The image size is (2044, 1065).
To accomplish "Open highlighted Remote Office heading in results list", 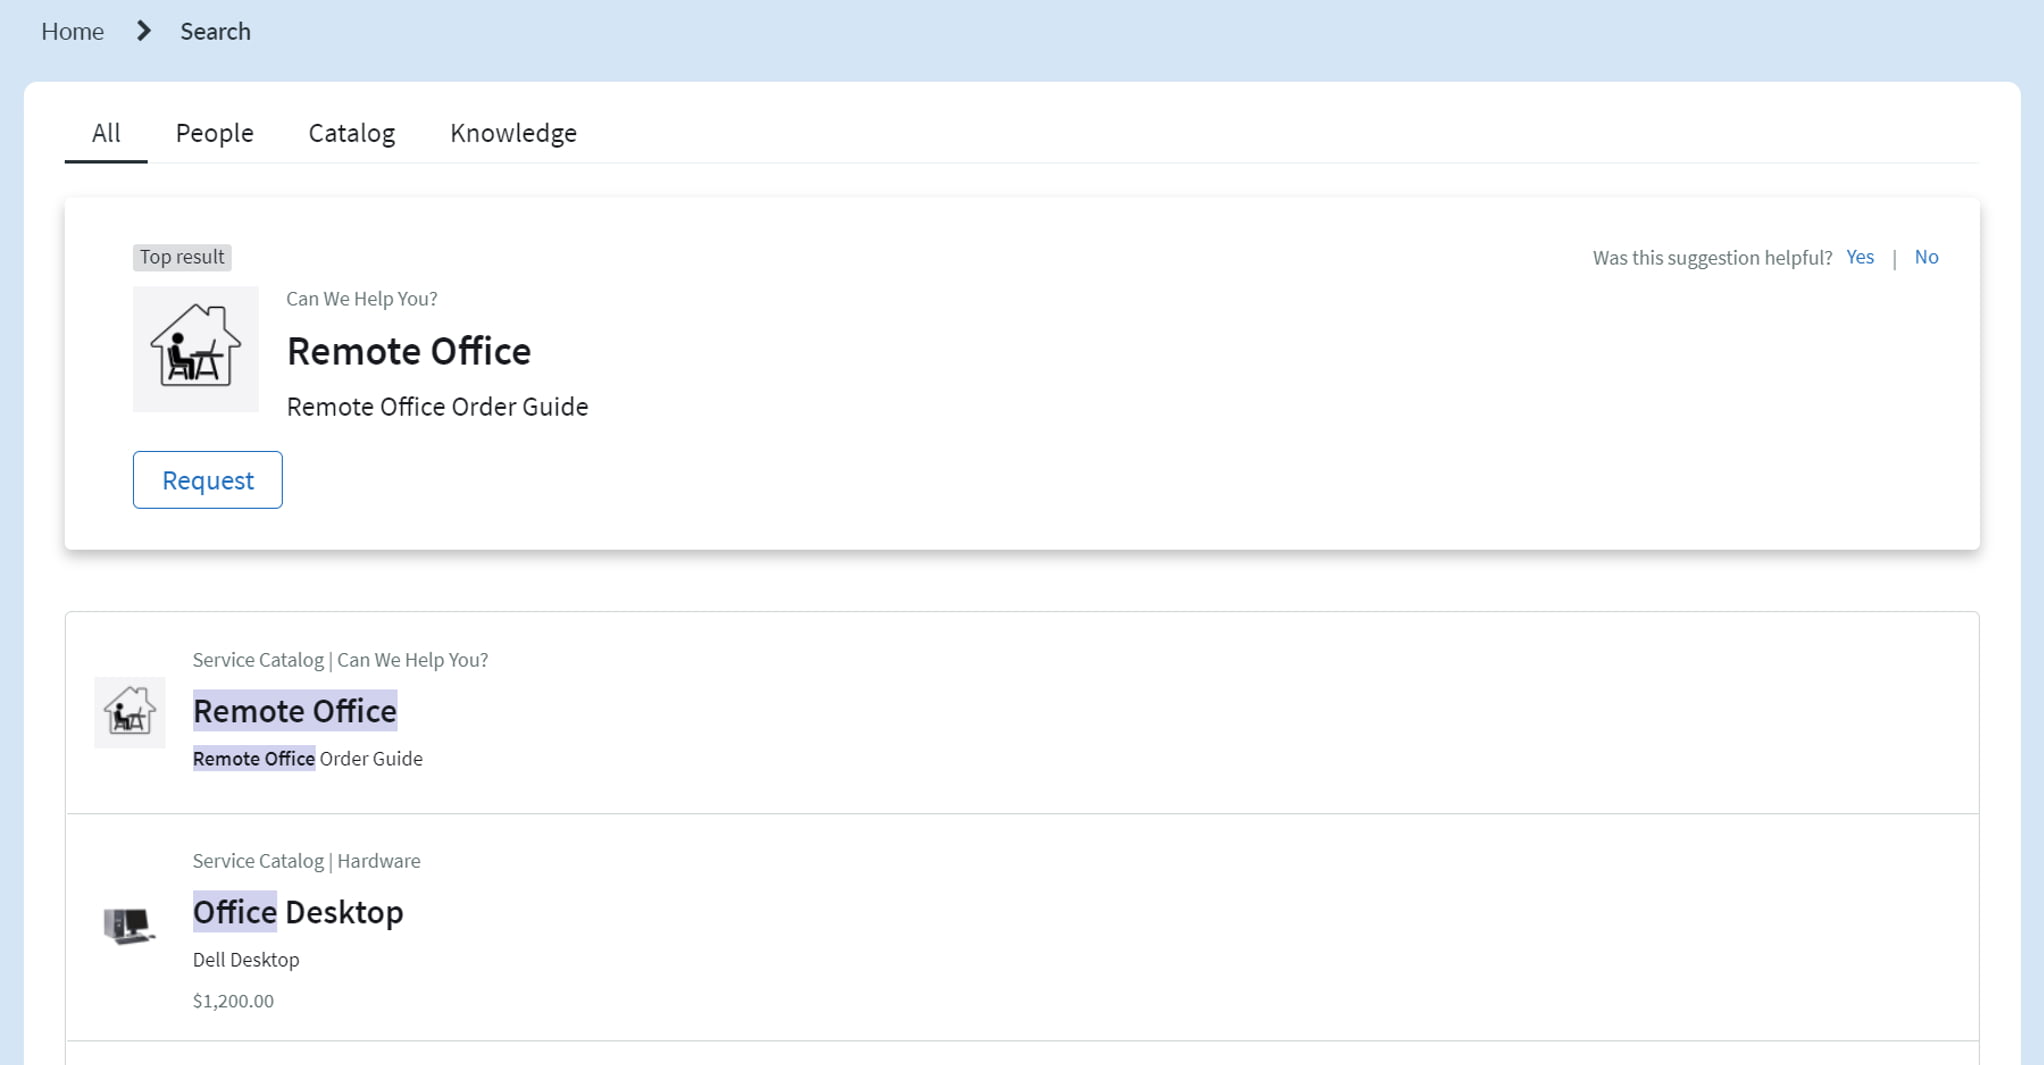I will (295, 711).
